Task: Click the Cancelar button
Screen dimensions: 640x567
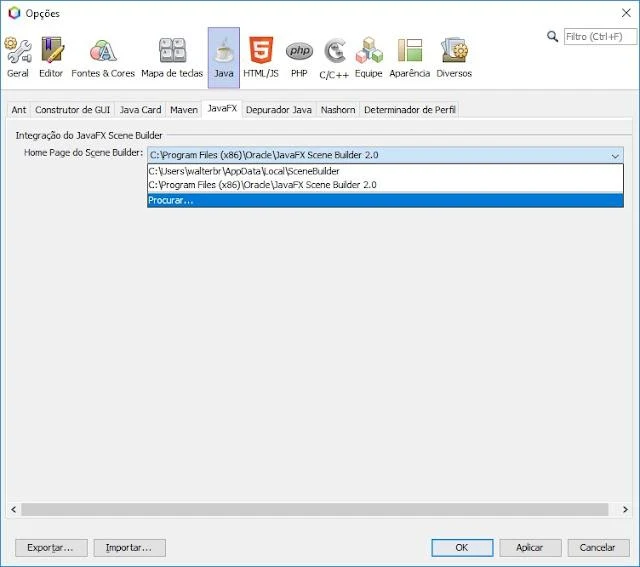Action: pos(598,548)
